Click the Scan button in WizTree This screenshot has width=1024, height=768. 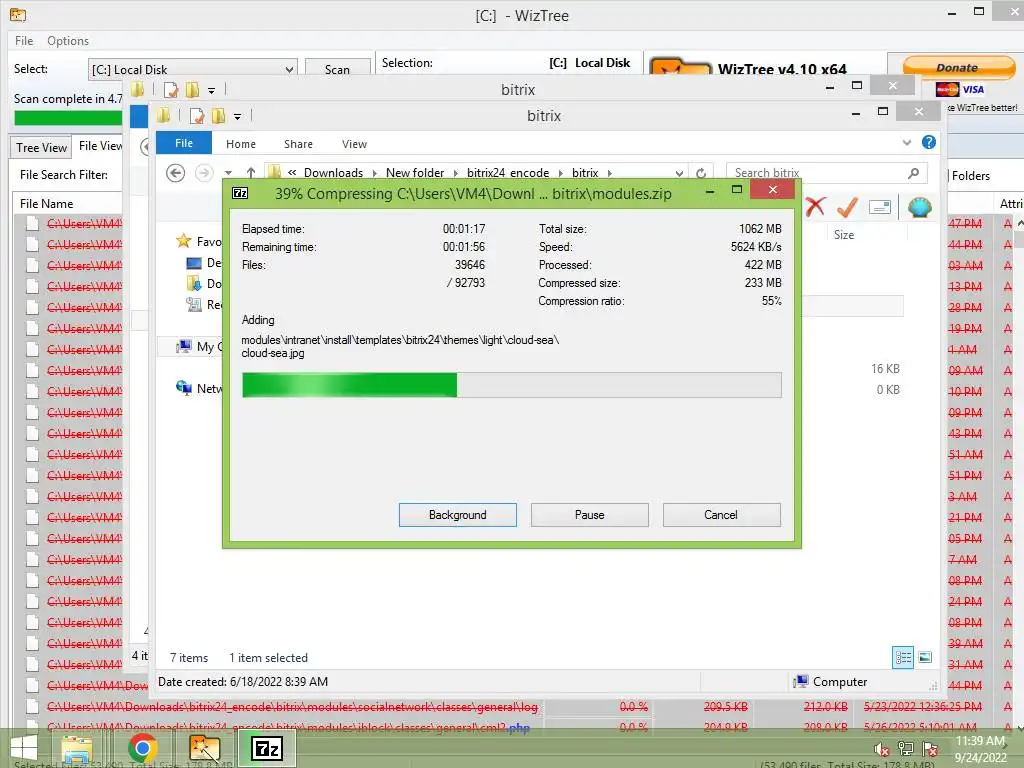tap(337, 69)
